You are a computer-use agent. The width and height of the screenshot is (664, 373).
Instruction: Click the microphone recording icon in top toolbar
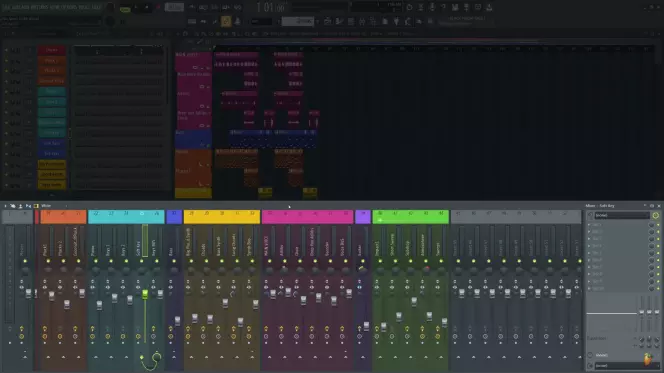pos(432,7)
